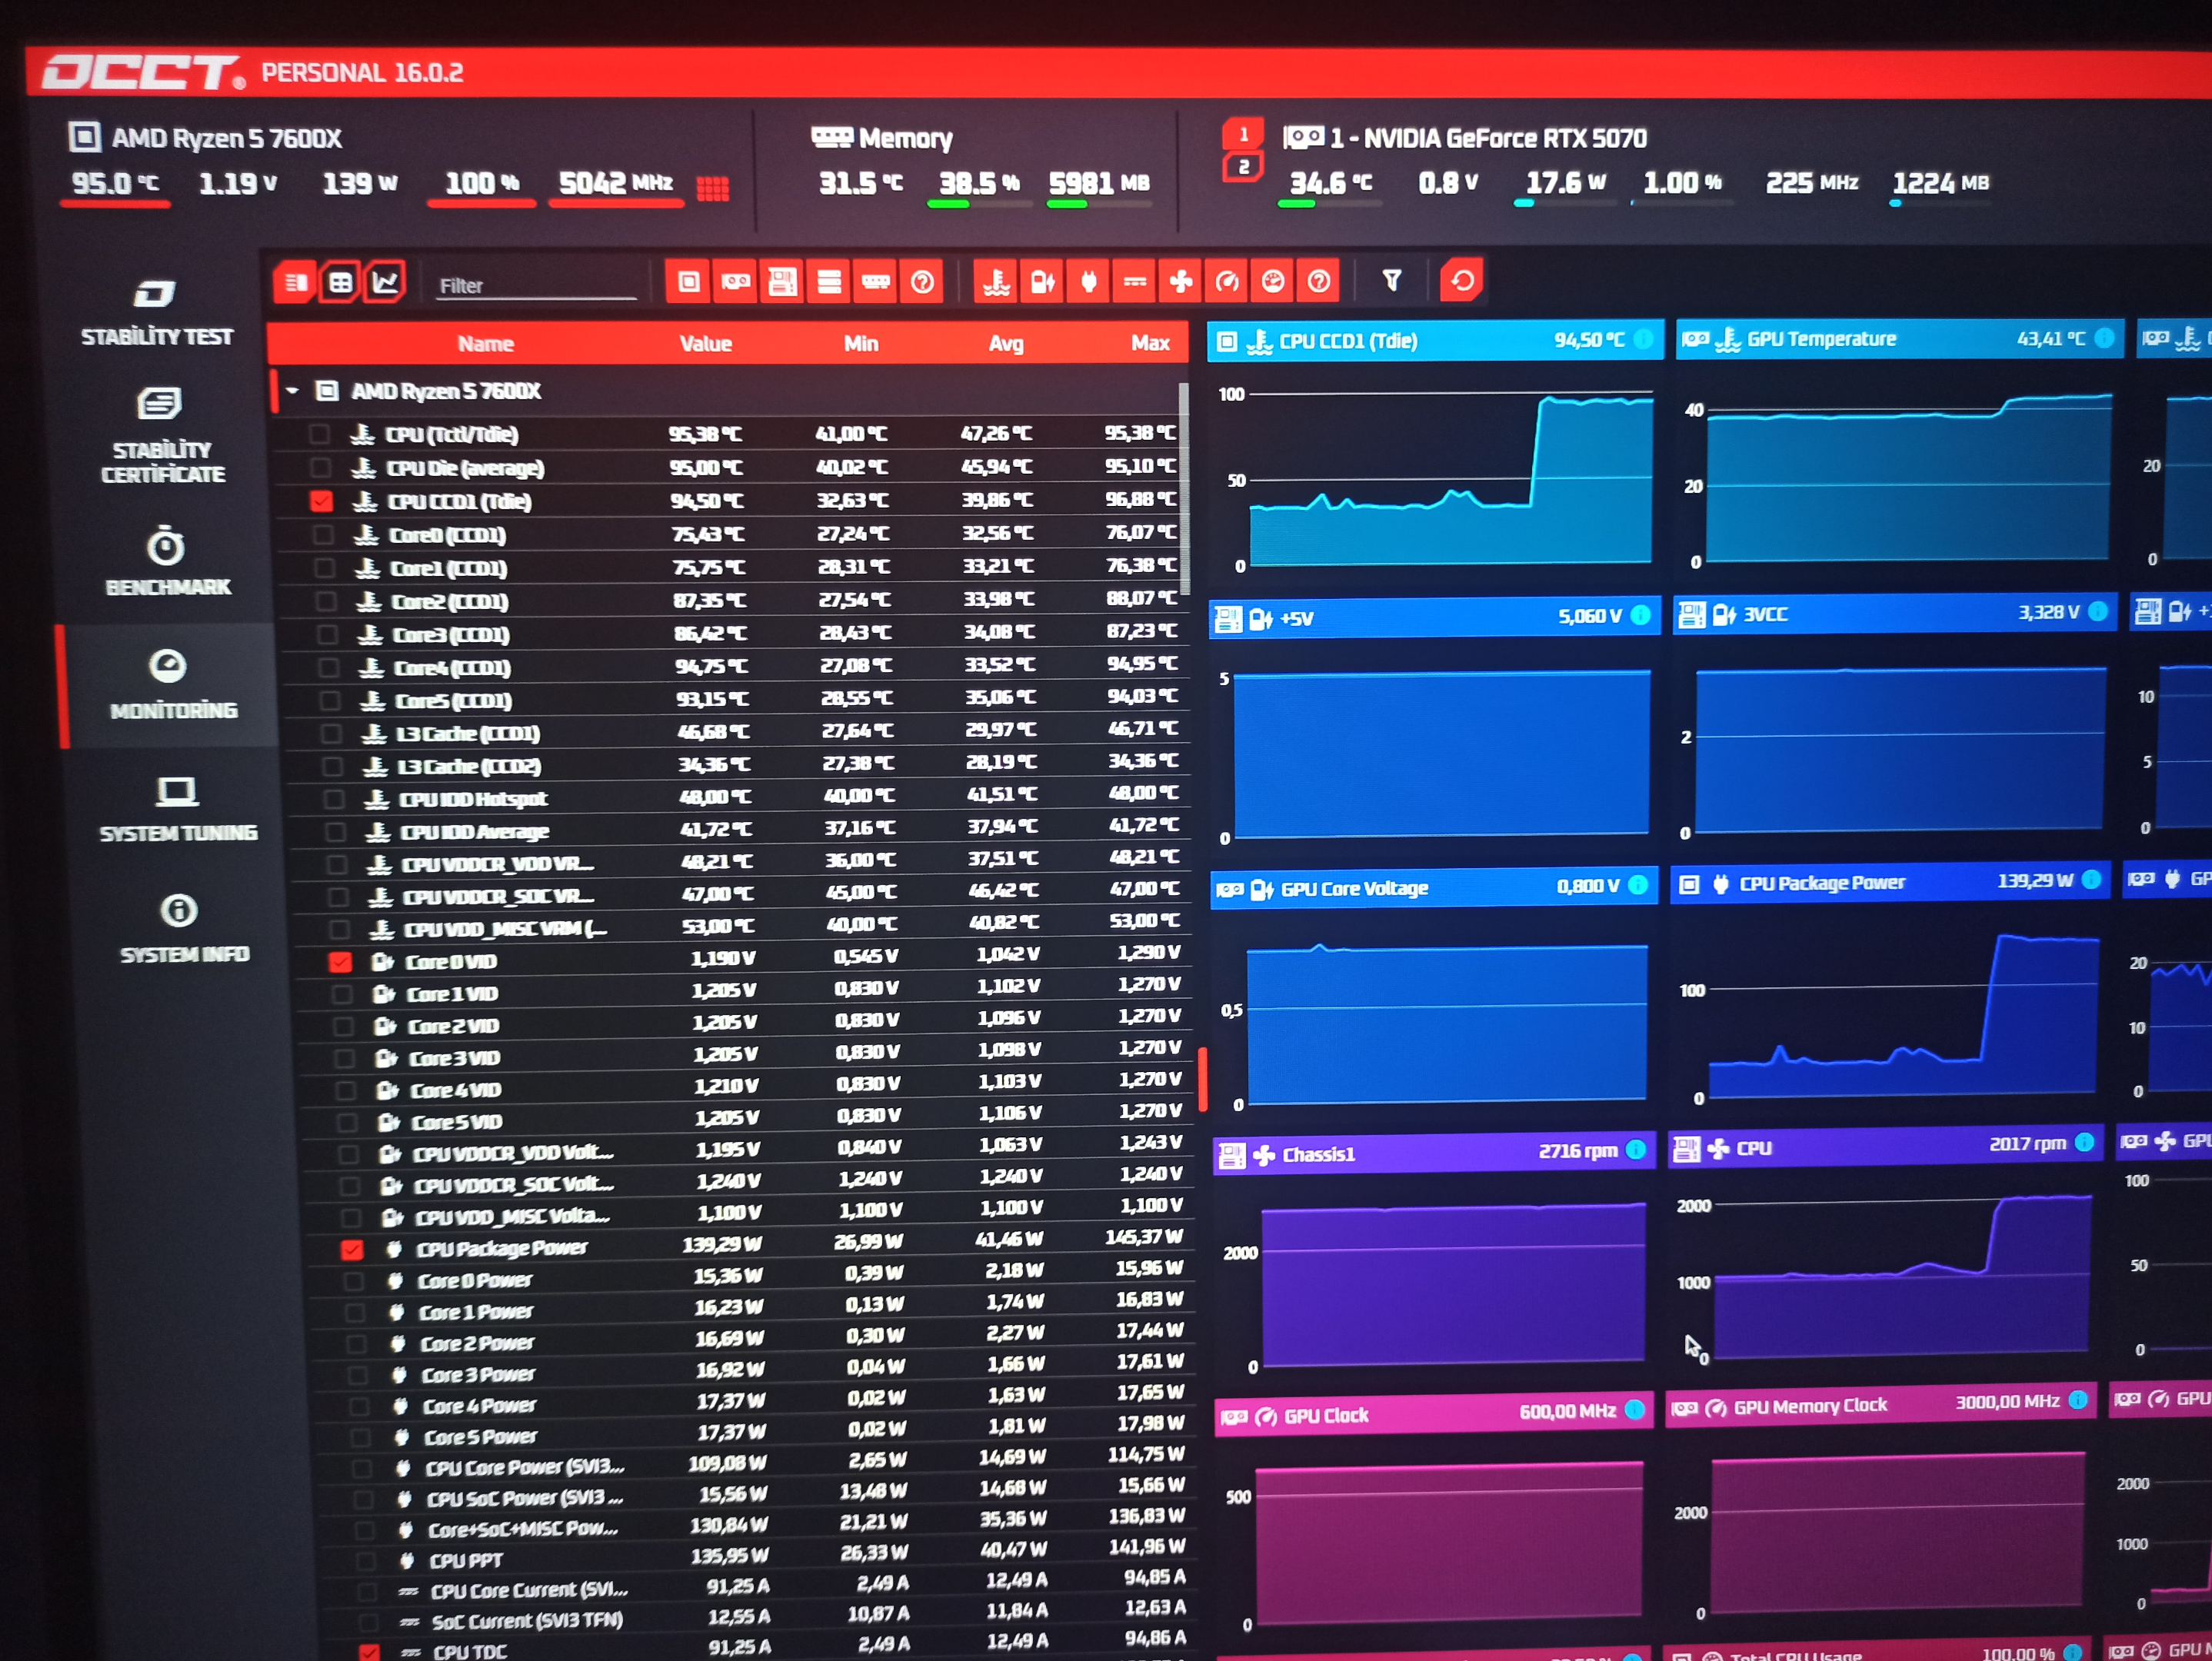The height and width of the screenshot is (1661, 2212).
Task: Switch to the grid layout view icon
Action: (x=340, y=282)
